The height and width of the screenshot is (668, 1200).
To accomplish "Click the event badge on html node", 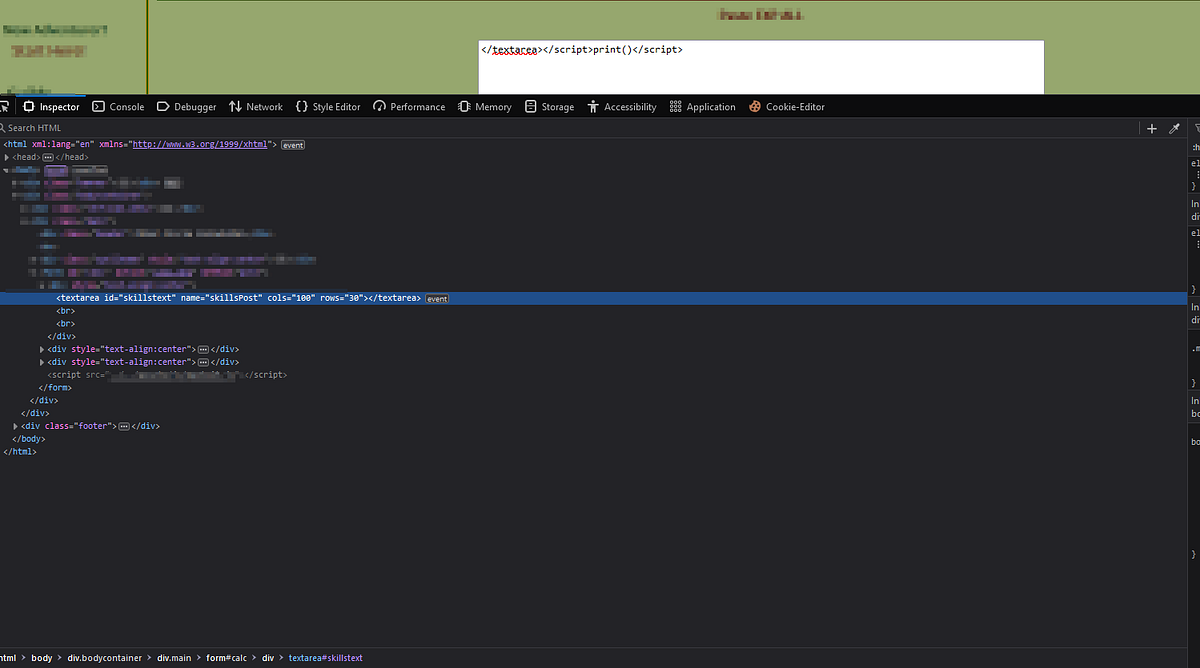I will tap(293, 145).
